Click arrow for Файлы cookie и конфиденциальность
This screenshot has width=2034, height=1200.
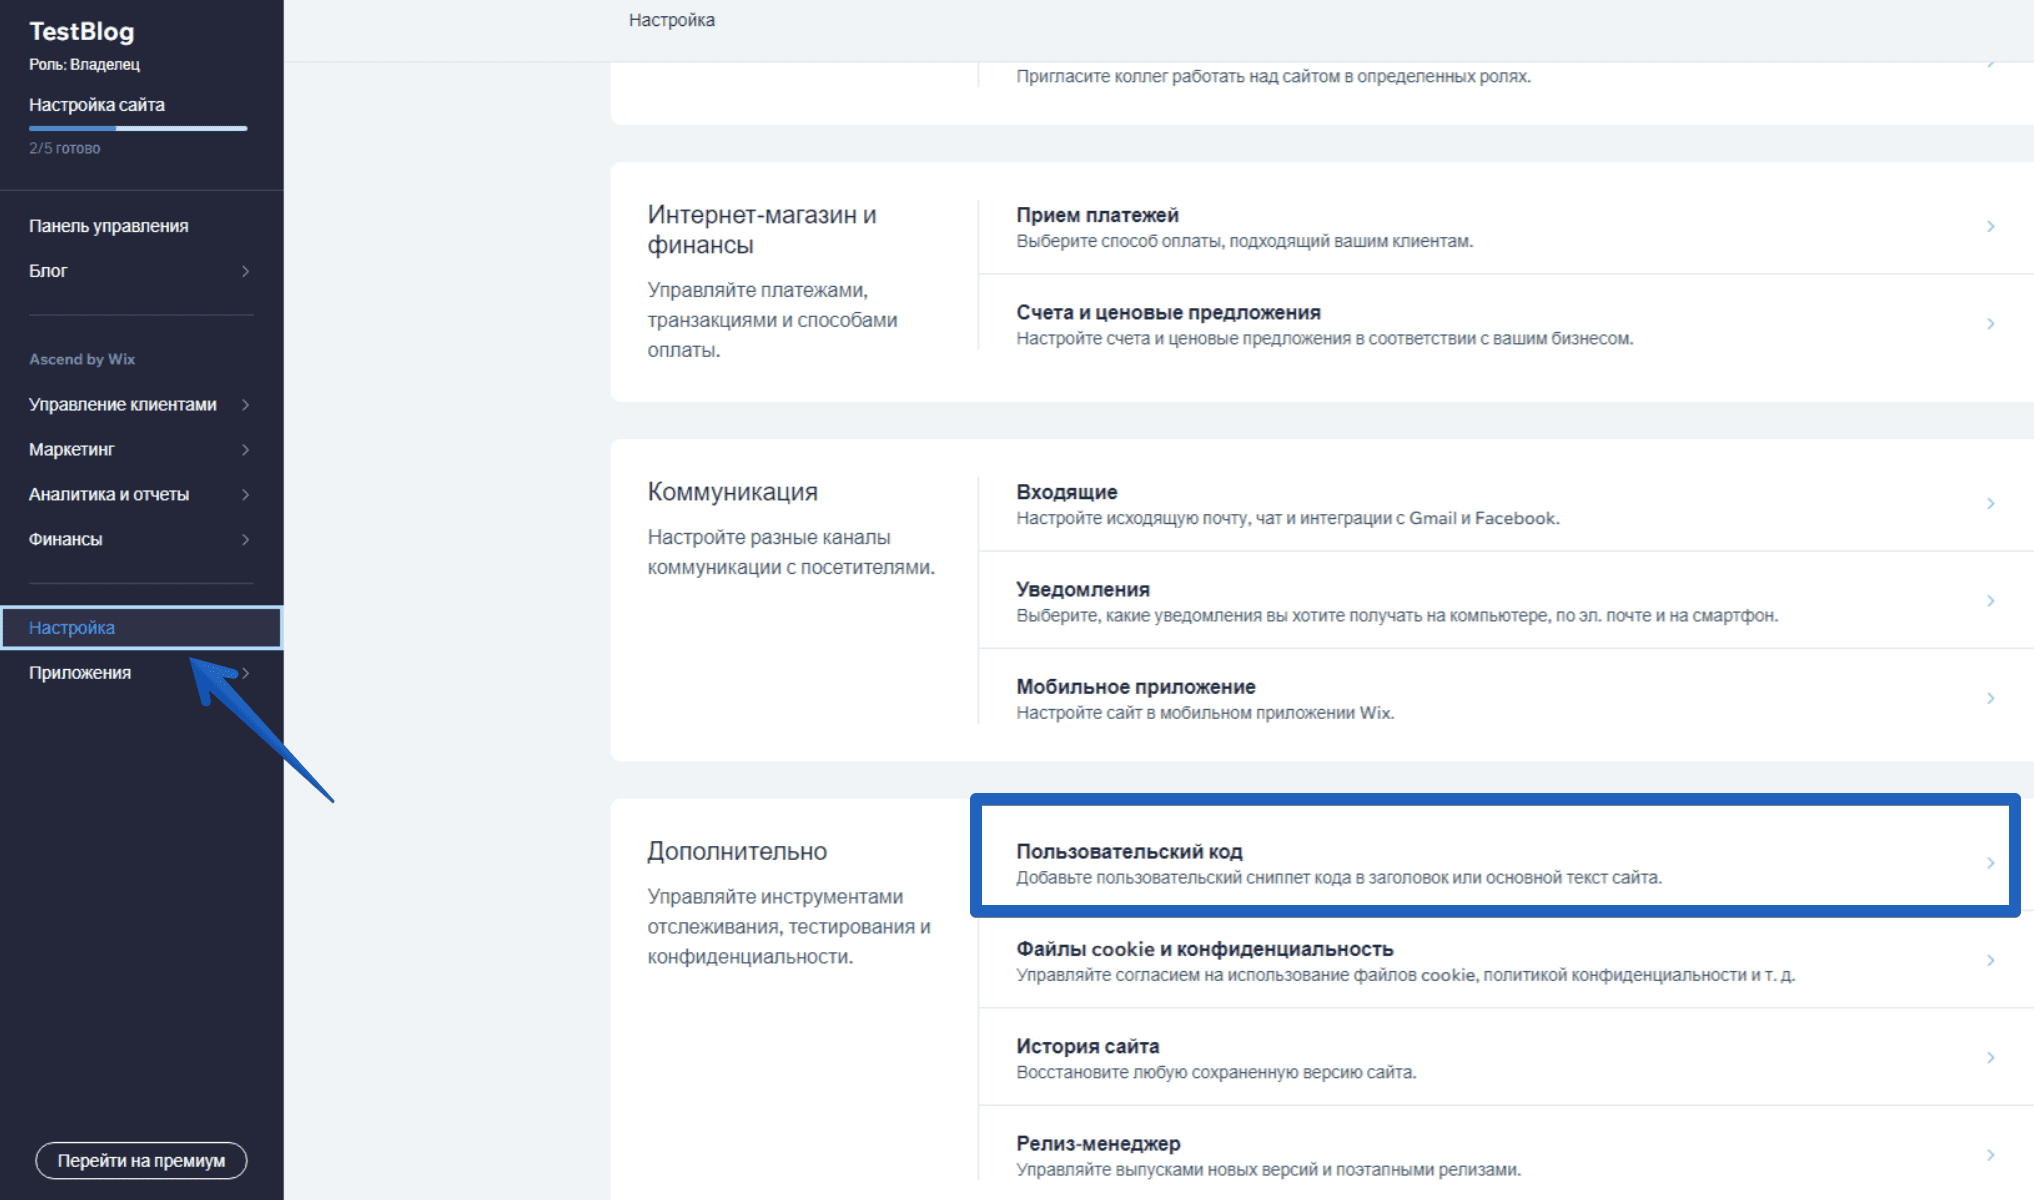(x=1990, y=960)
